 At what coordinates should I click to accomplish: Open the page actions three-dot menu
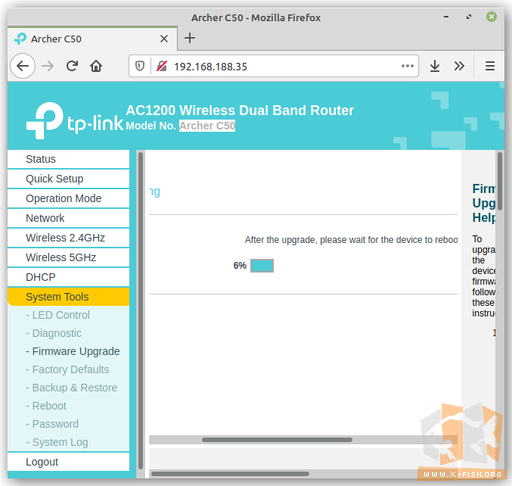[407, 66]
